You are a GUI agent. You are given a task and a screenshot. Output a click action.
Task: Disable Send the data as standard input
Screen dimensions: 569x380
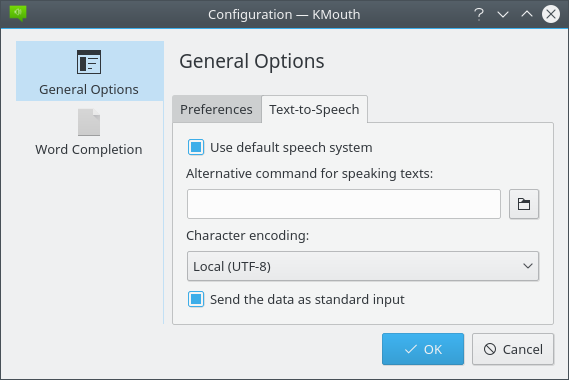[196, 299]
